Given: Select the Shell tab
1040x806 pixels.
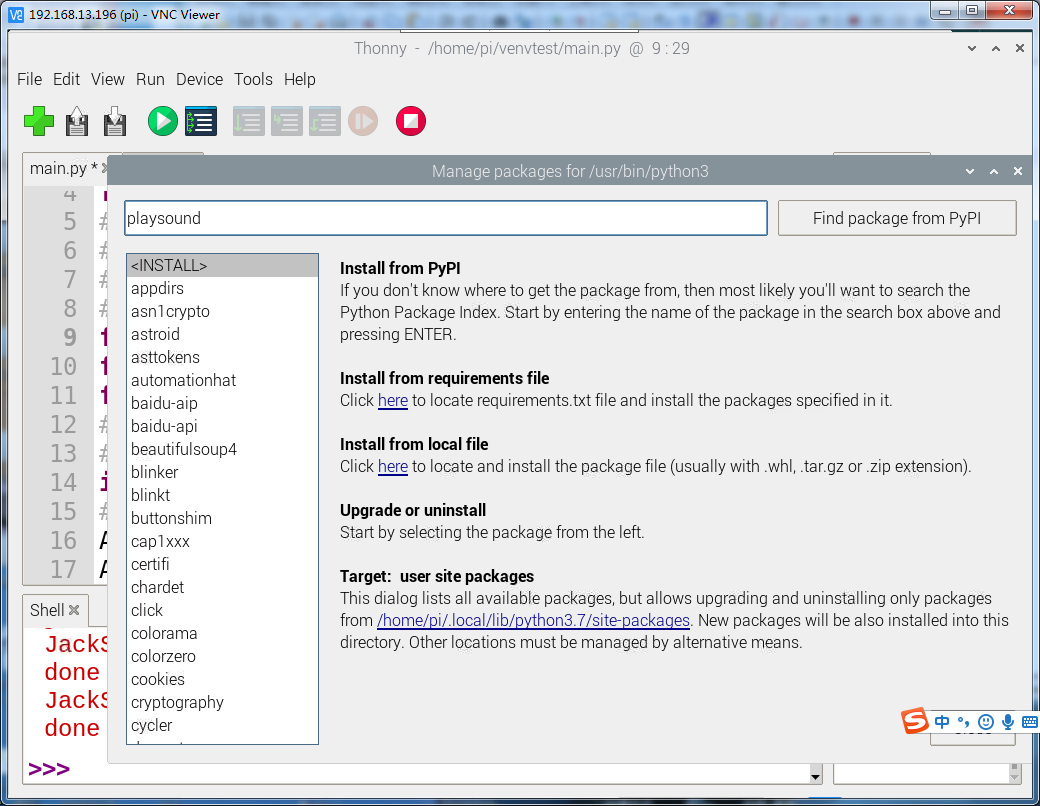Looking at the screenshot, I should pos(46,610).
